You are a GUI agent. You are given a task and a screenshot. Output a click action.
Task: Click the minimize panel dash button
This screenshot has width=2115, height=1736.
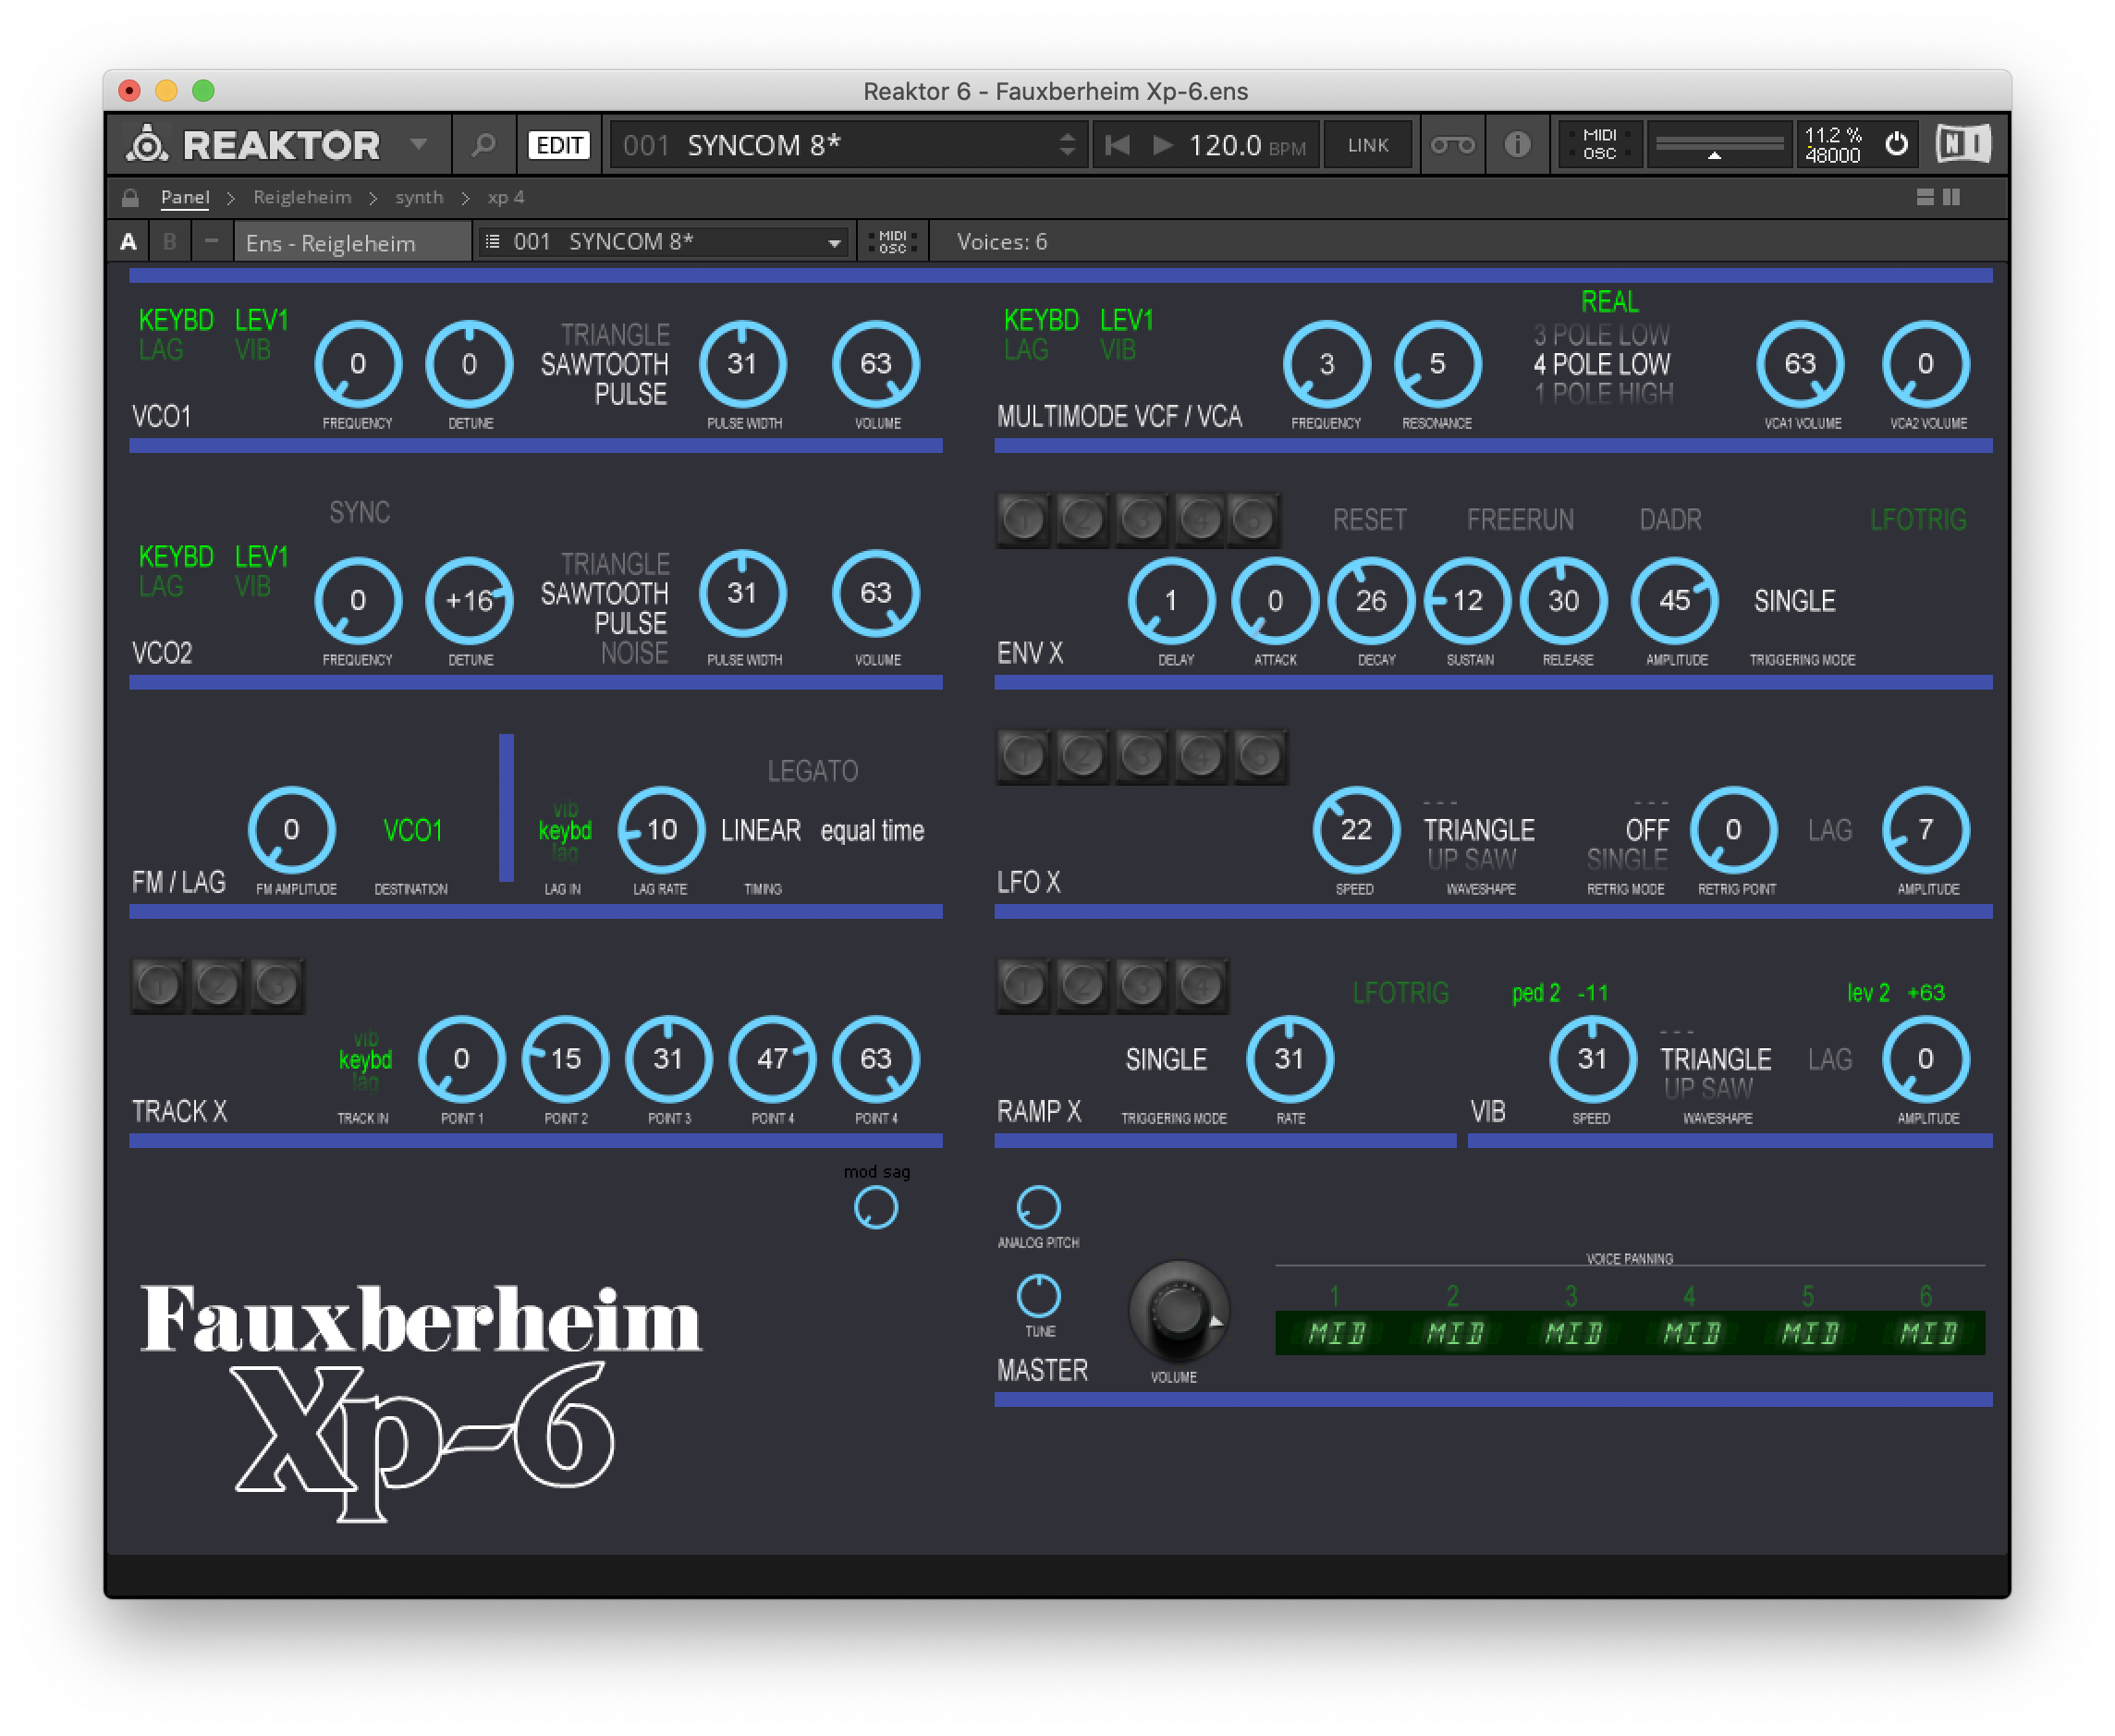pyautogui.click(x=211, y=242)
